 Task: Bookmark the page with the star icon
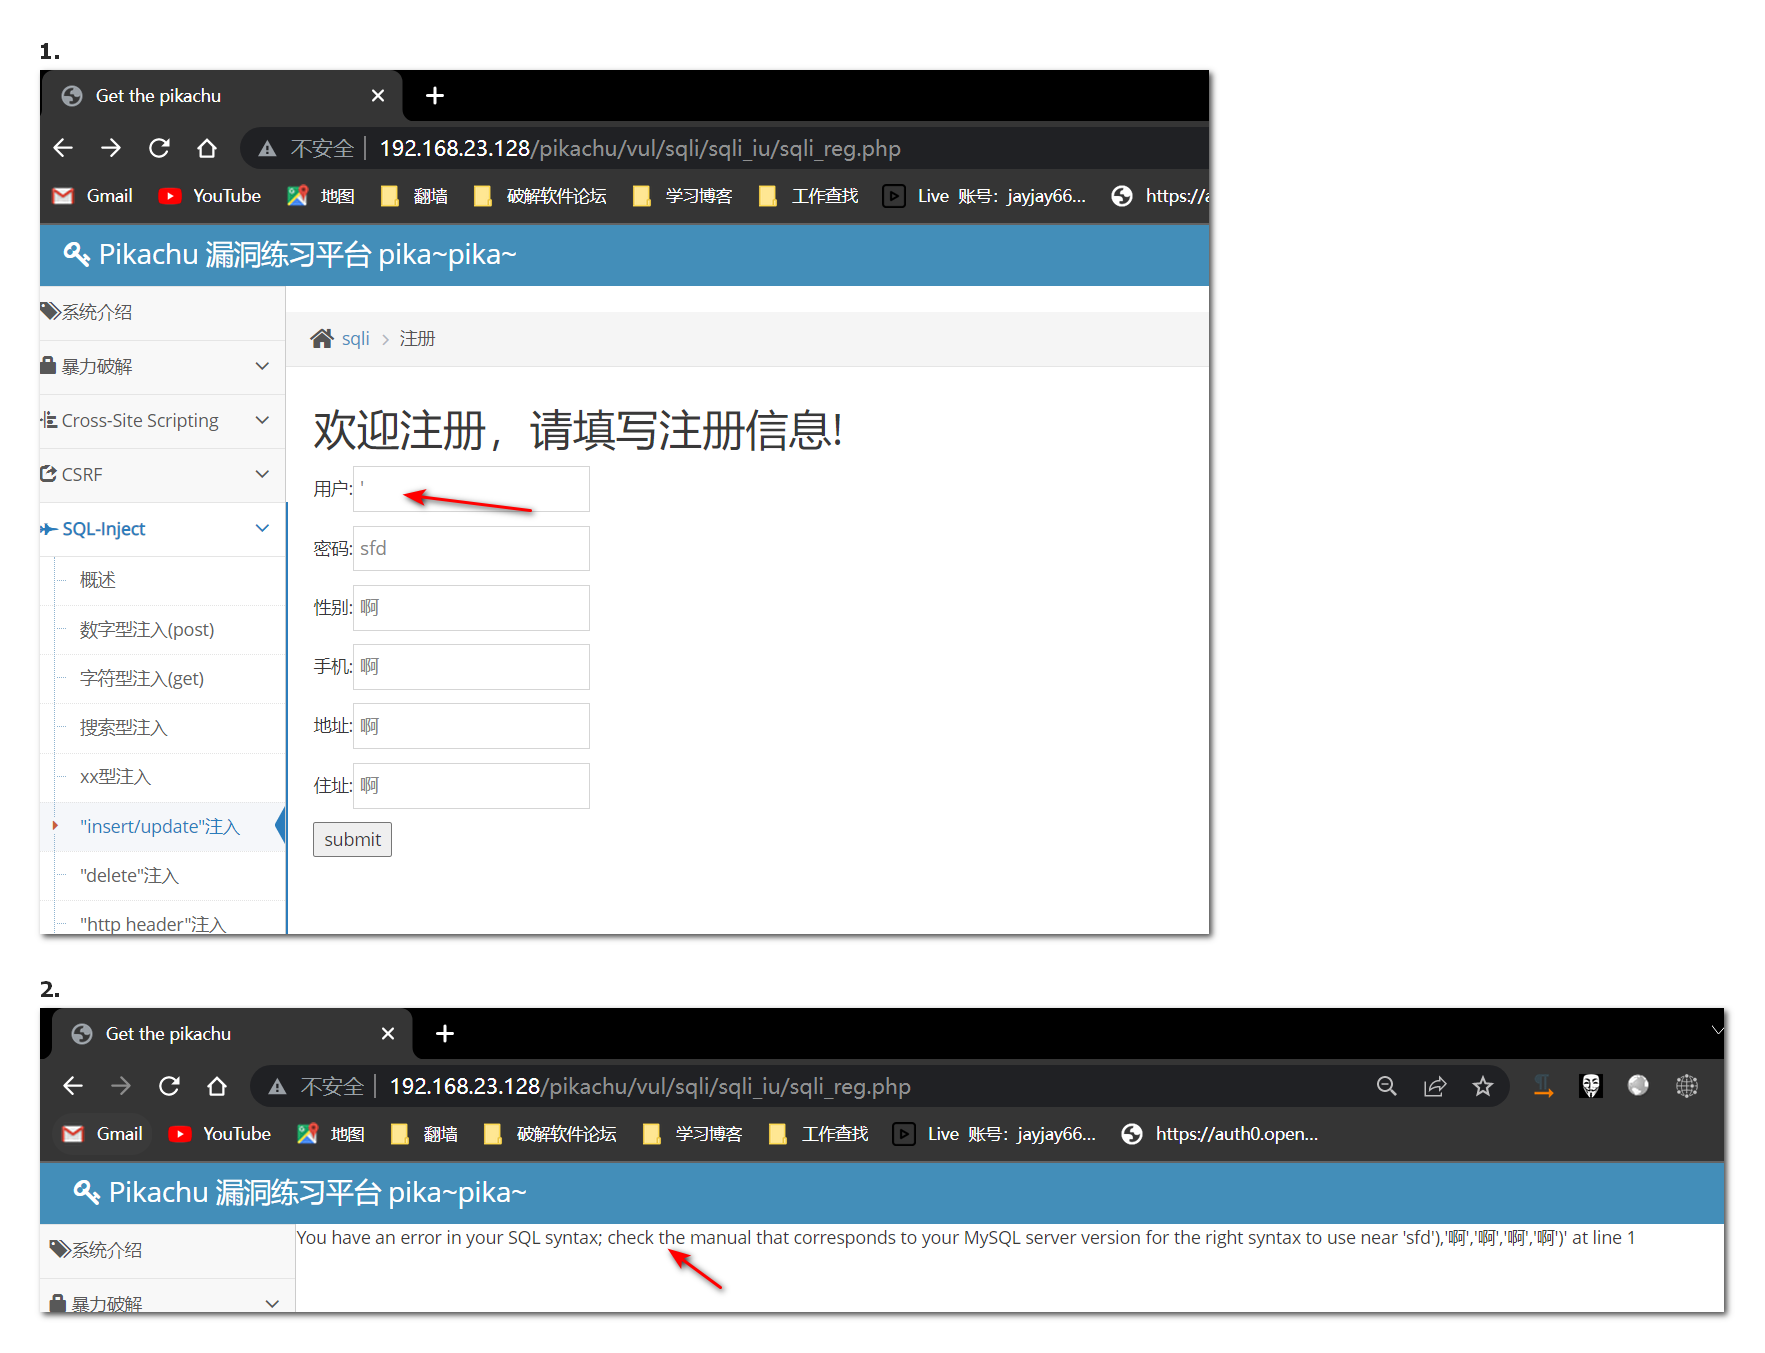pos(1483,1086)
